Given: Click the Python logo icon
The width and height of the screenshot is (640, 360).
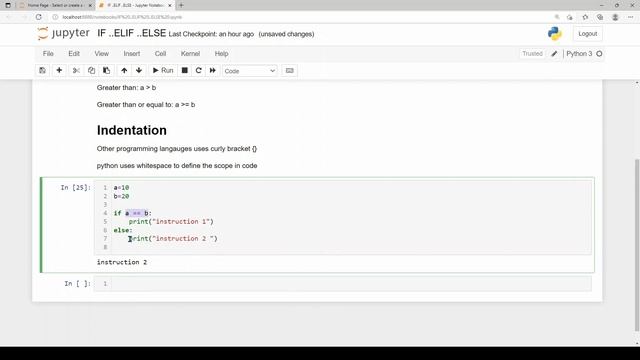Looking at the screenshot, I should click(555, 33).
